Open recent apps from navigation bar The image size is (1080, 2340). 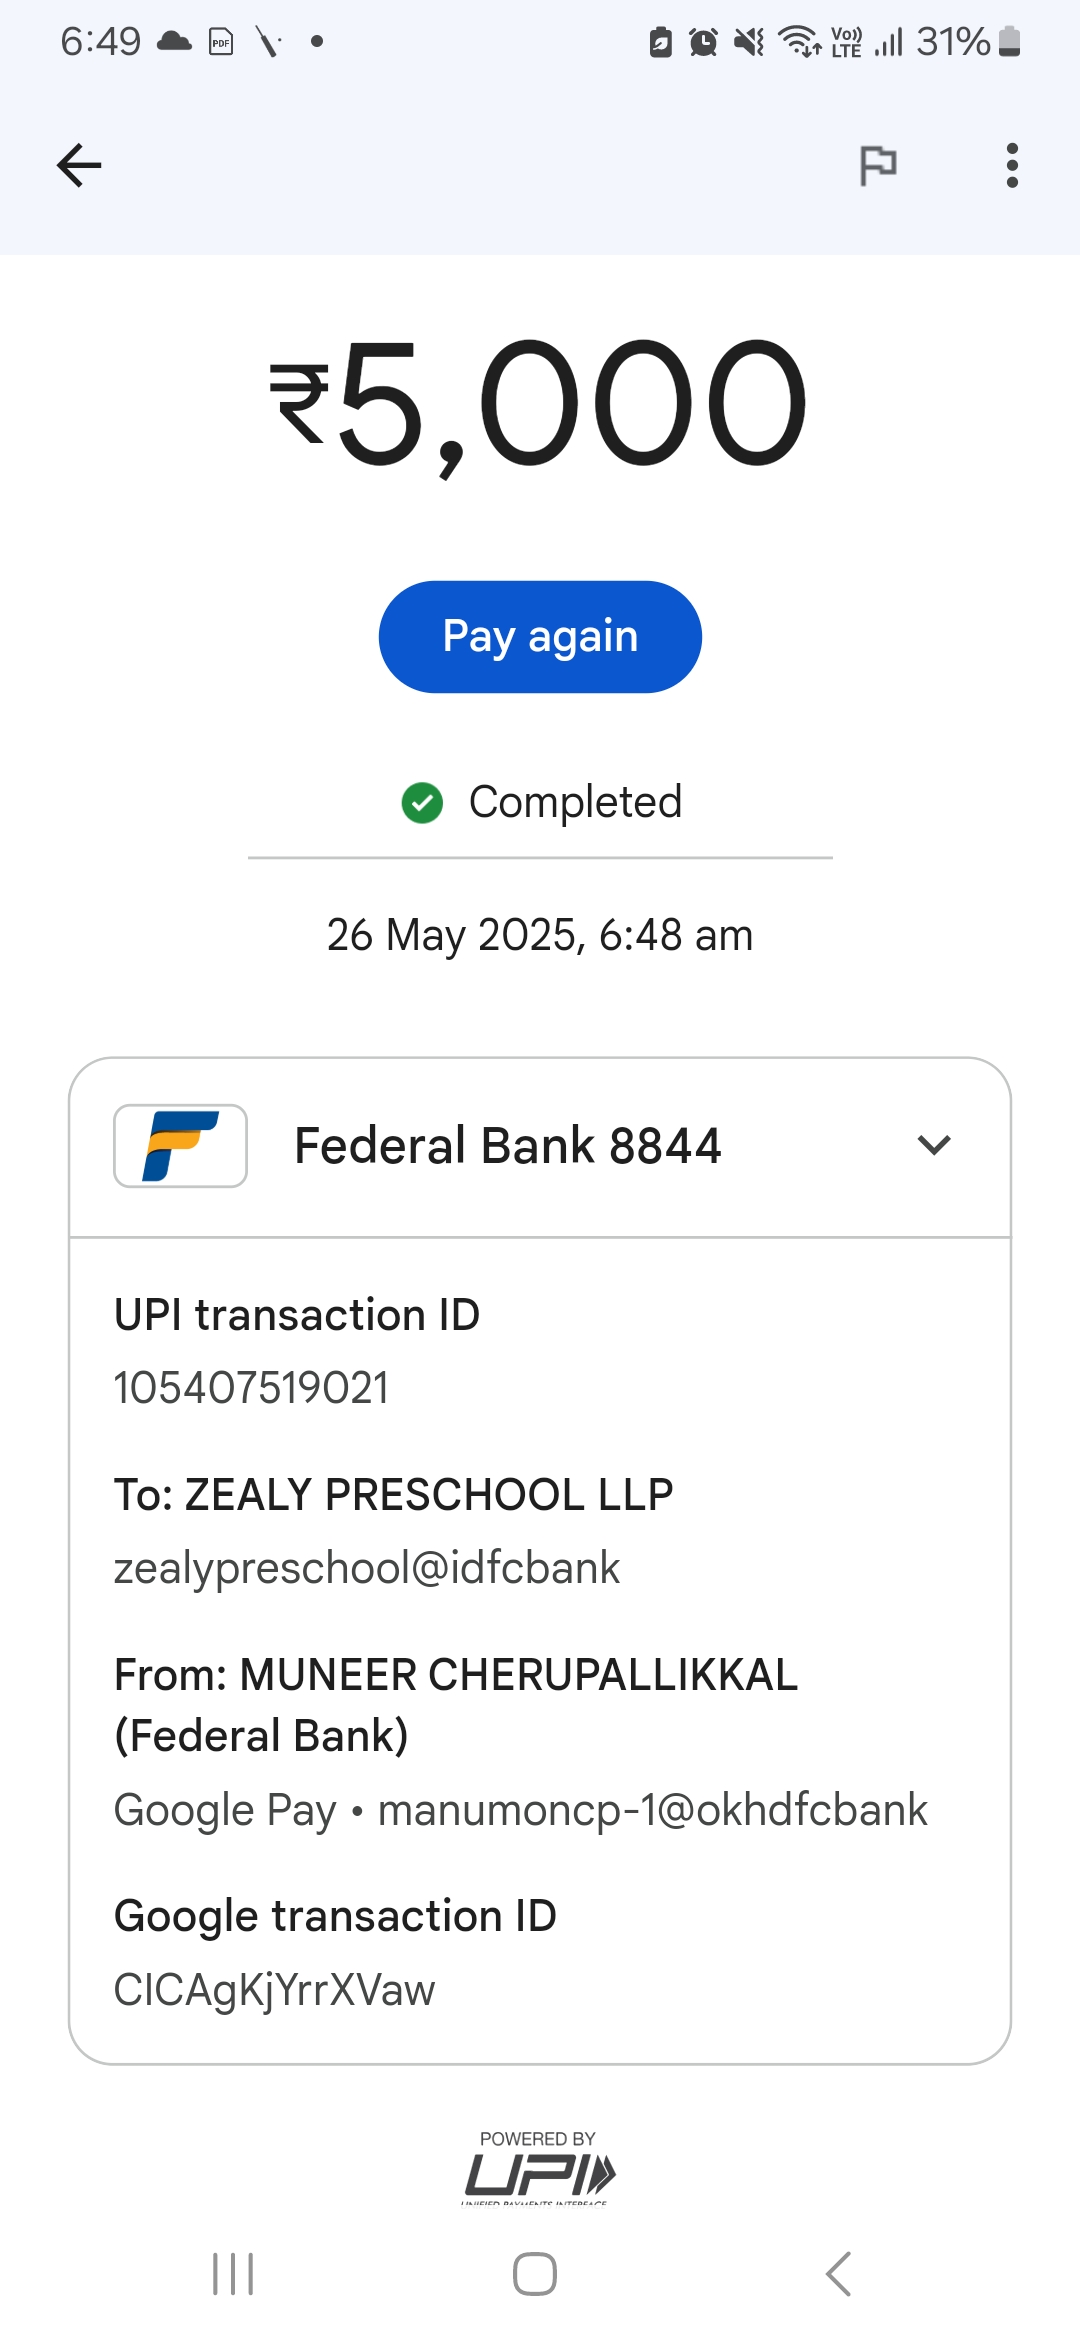234,2274
